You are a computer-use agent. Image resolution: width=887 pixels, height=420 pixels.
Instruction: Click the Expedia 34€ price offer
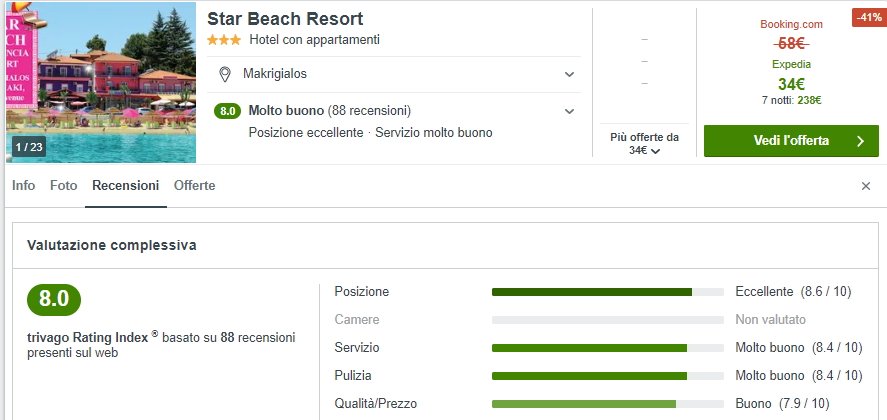tap(791, 84)
